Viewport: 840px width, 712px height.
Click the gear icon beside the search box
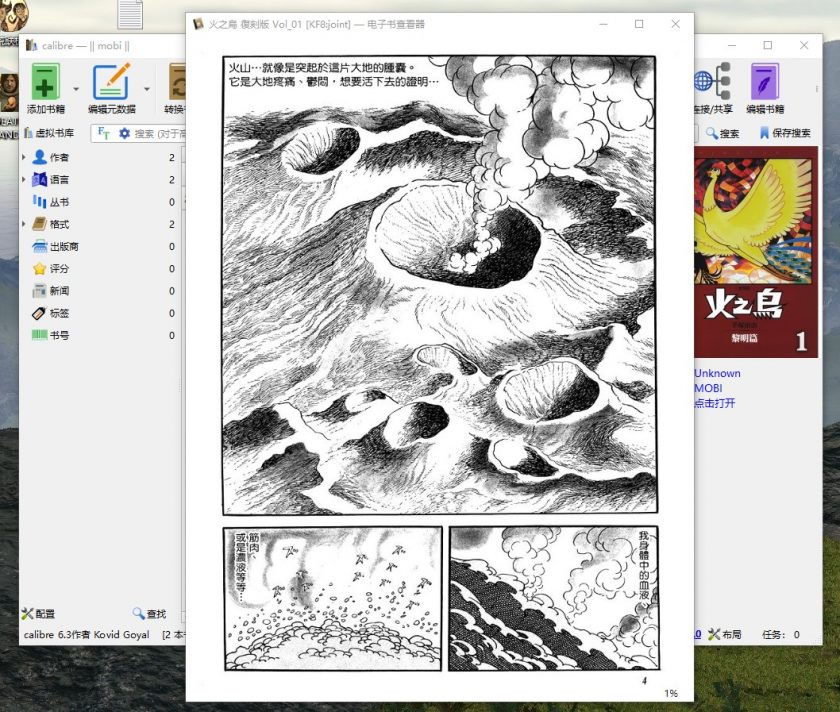124,133
